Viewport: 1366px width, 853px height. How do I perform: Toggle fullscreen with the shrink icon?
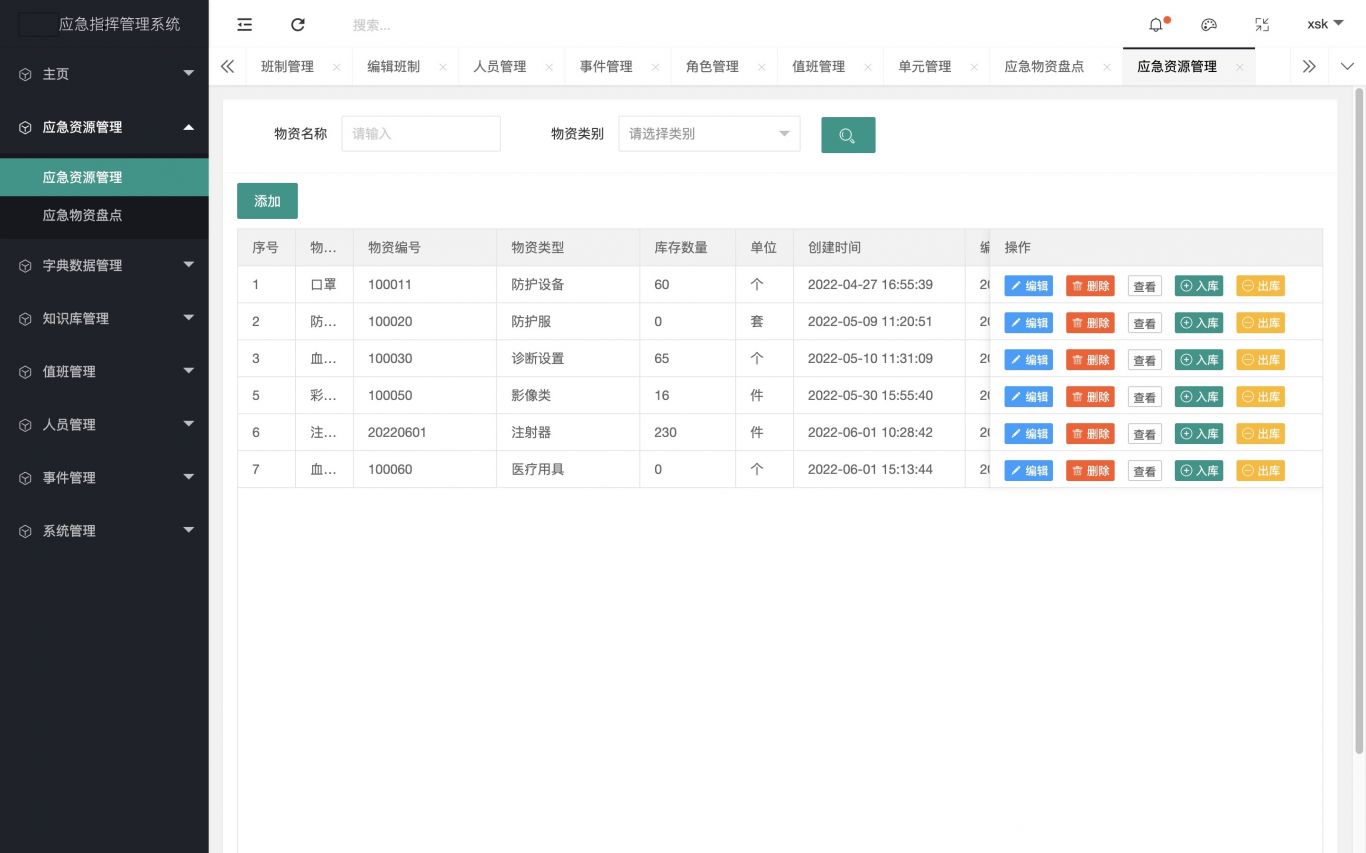pyautogui.click(x=1262, y=25)
